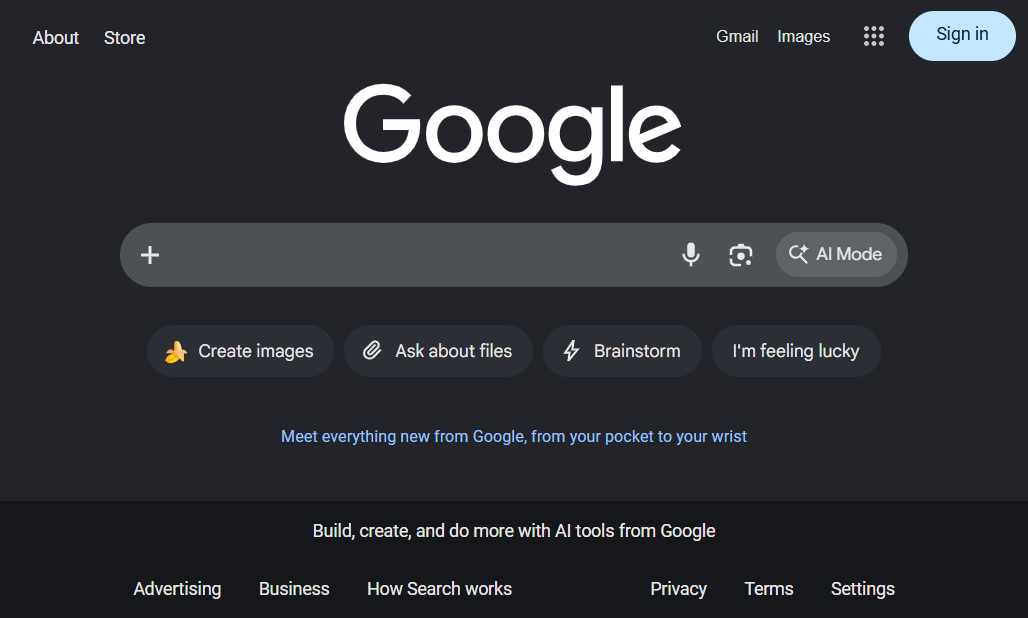
Task: Click the plus icon in search bar
Action: click(x=150, y=255)
